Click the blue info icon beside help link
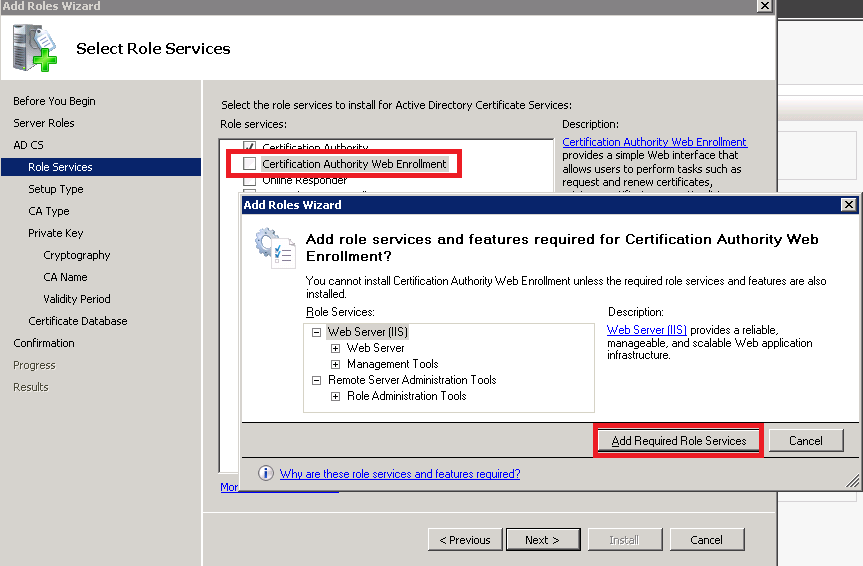863x566 pixels. pos(266,474)
